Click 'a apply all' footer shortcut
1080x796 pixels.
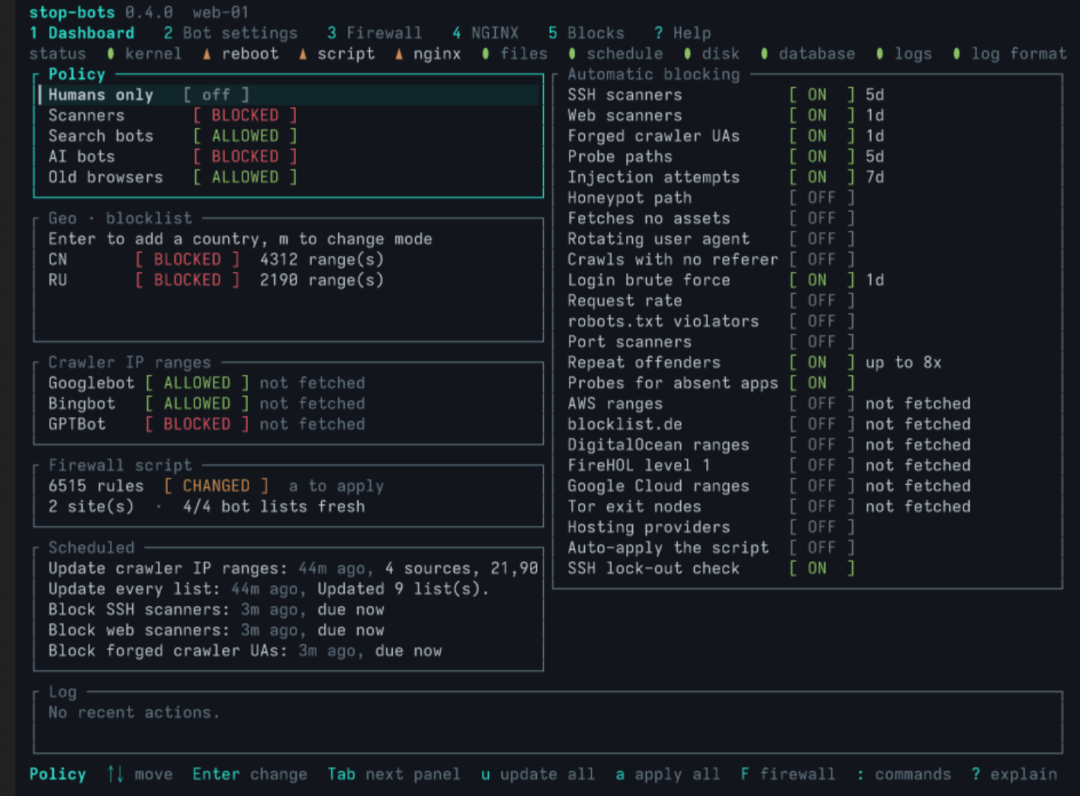(667, 775)
